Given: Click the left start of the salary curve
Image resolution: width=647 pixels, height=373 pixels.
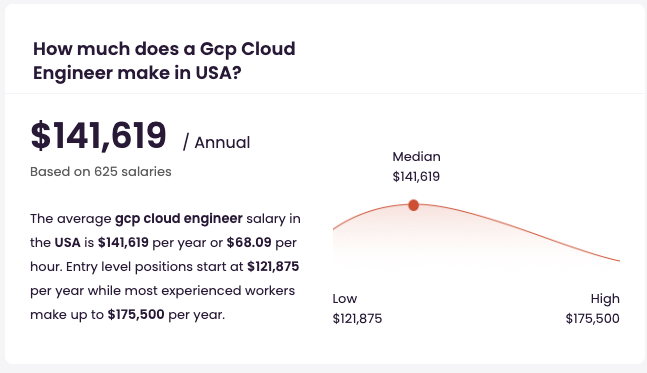Looking at the screenshot, I should point(335,227).
